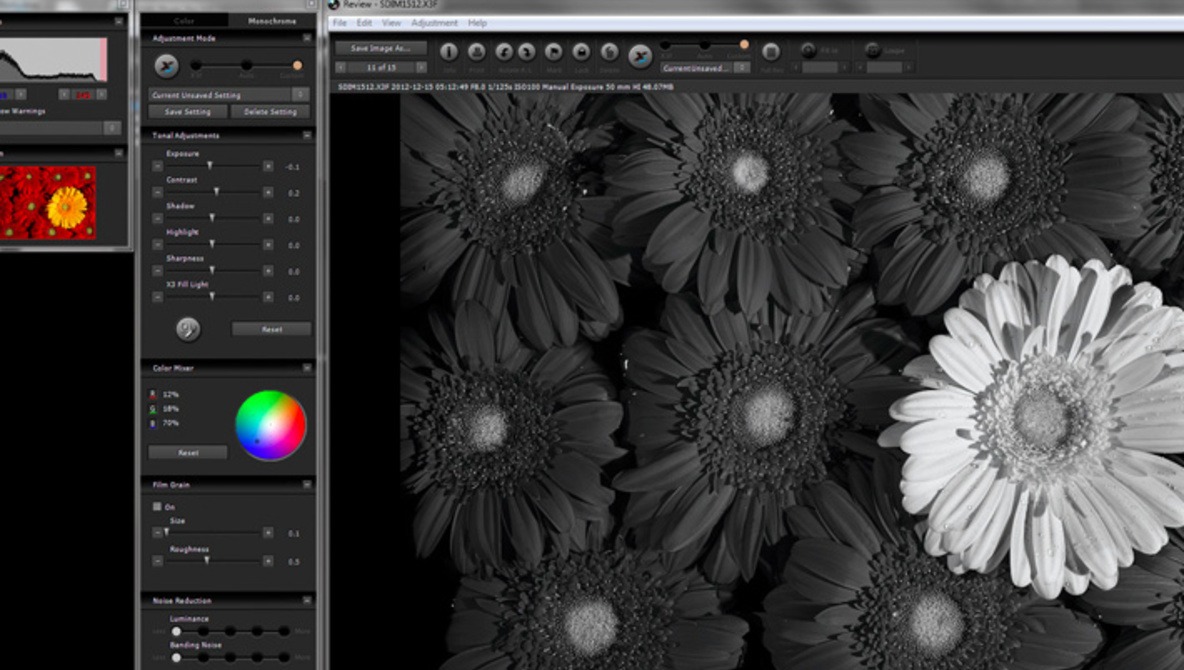Image resolution: width=1184 pixels, height=670 pixels.
Task: Open Current Unsaved Setting dropdown in panel
Action: tap(228, 95)
